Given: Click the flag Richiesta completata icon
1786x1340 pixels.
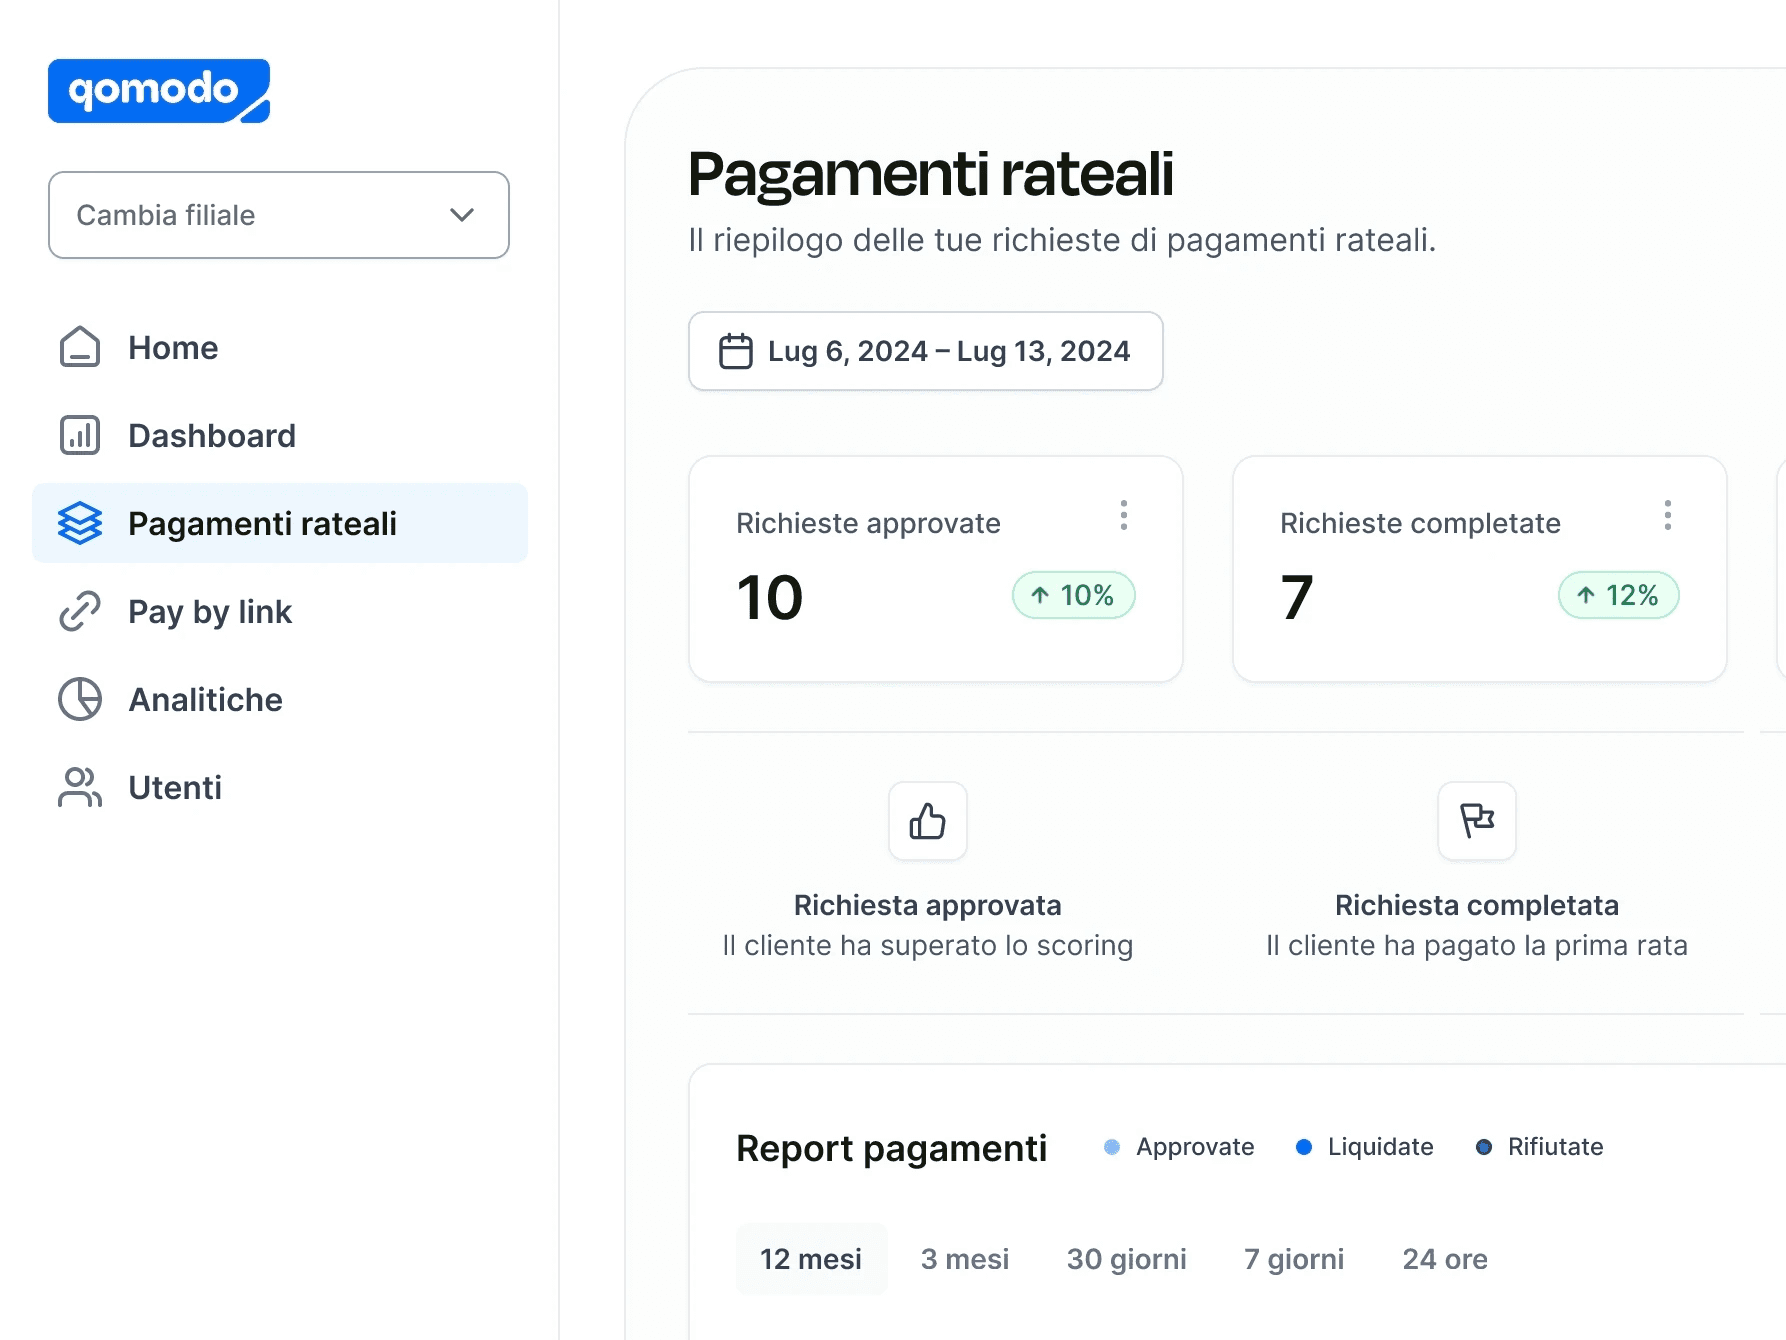Looking at the screenshot, I should (x=1477, y=821).
